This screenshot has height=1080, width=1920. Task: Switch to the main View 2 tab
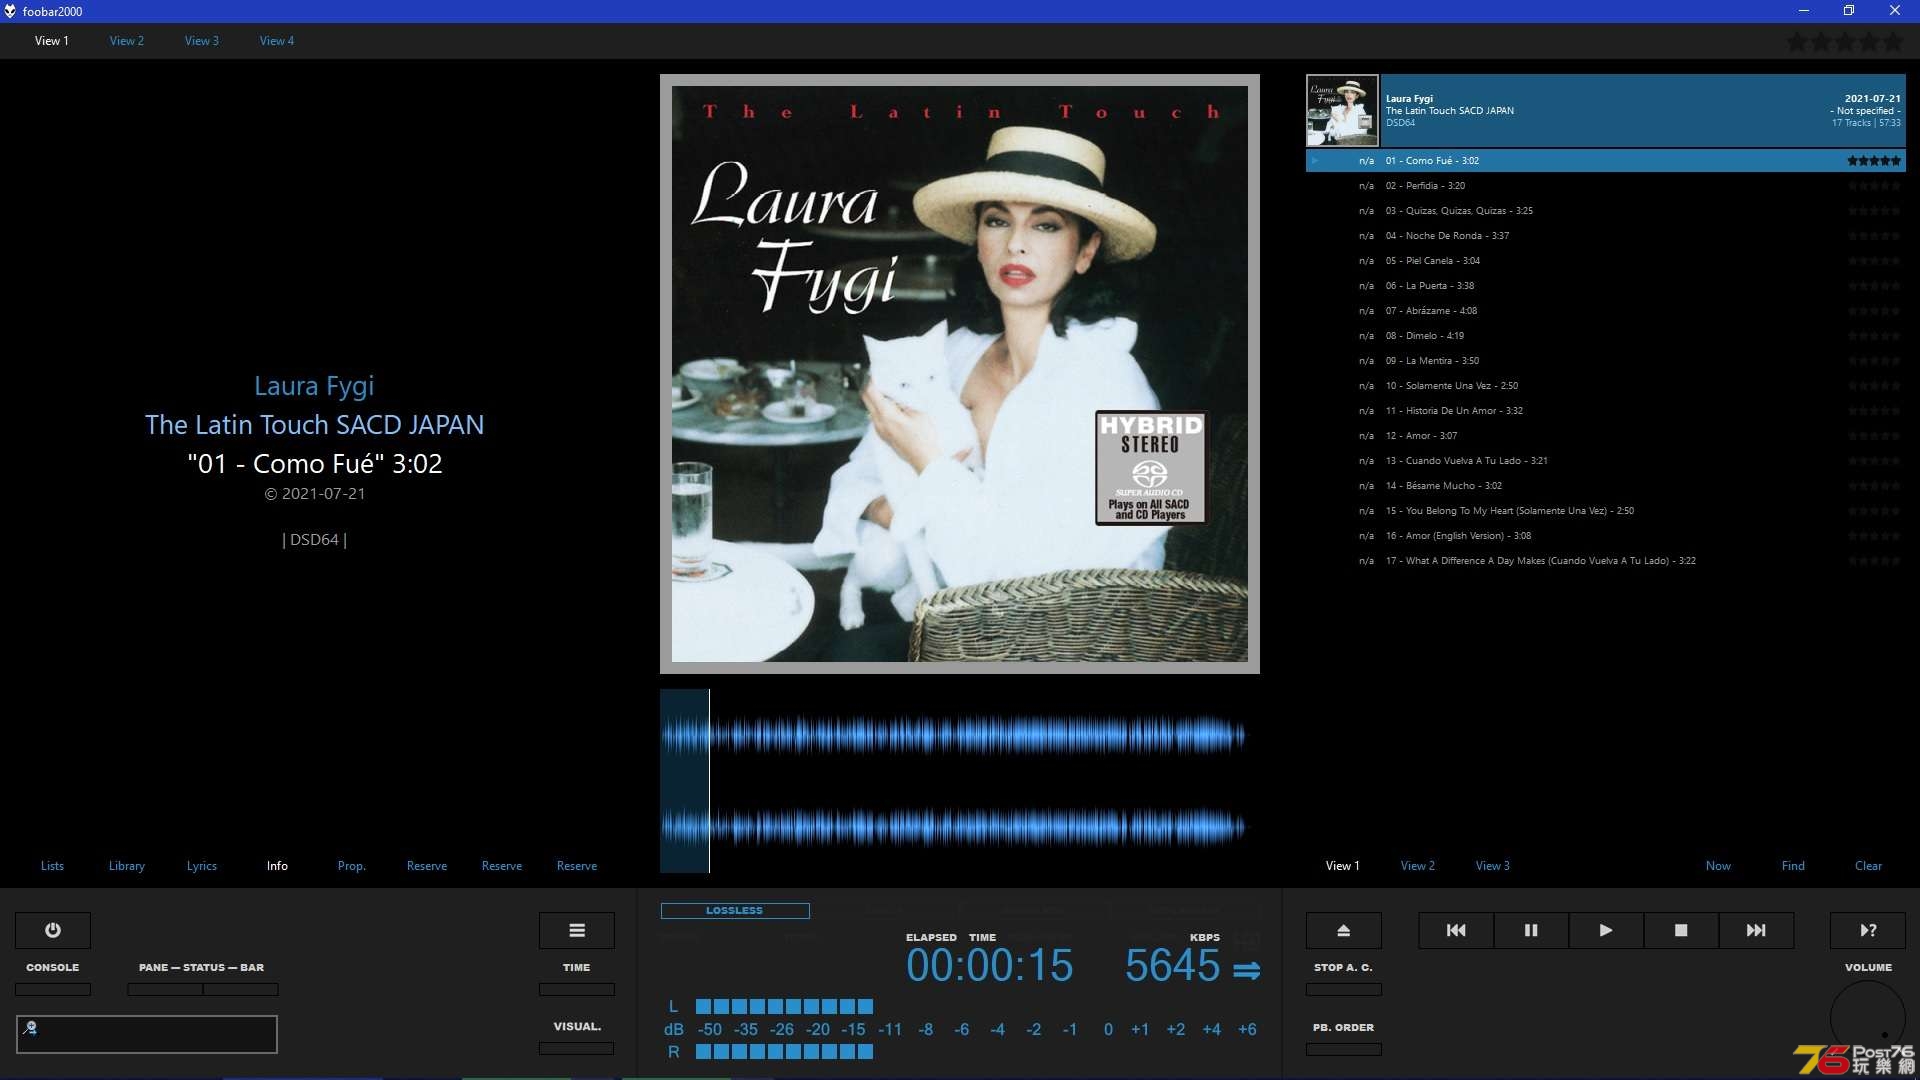127,41
